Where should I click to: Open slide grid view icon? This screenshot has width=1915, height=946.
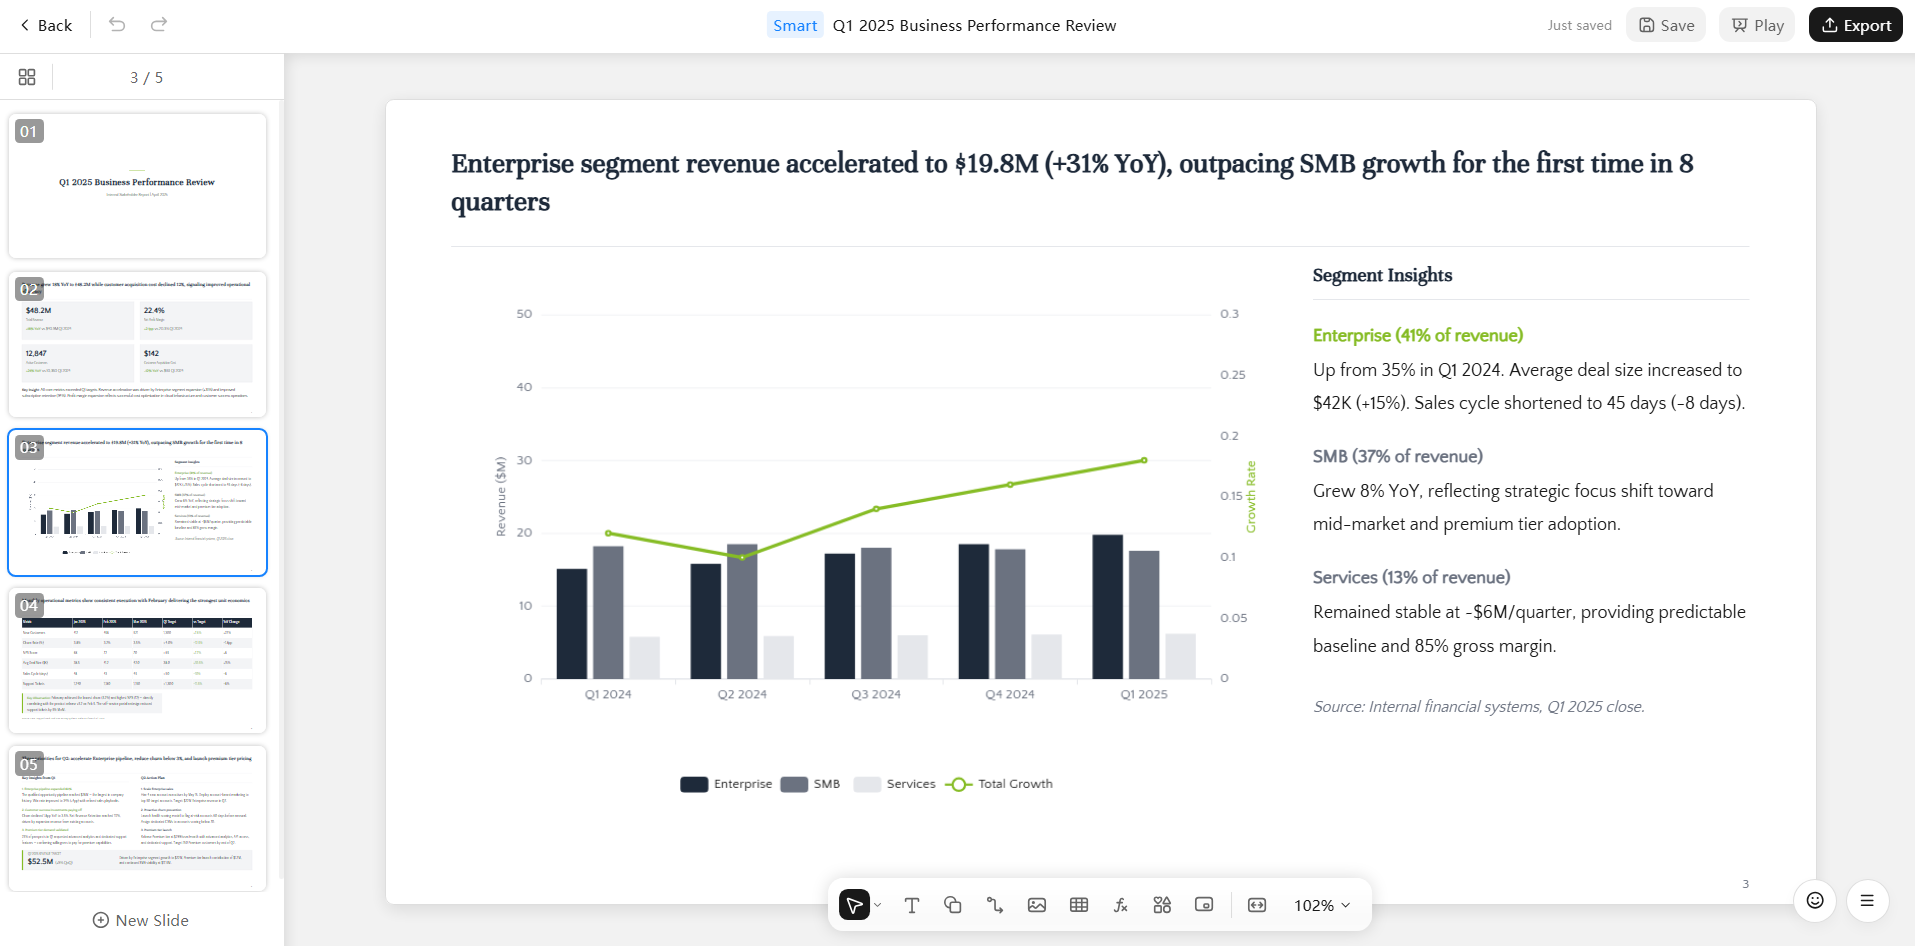click(27, 77)
